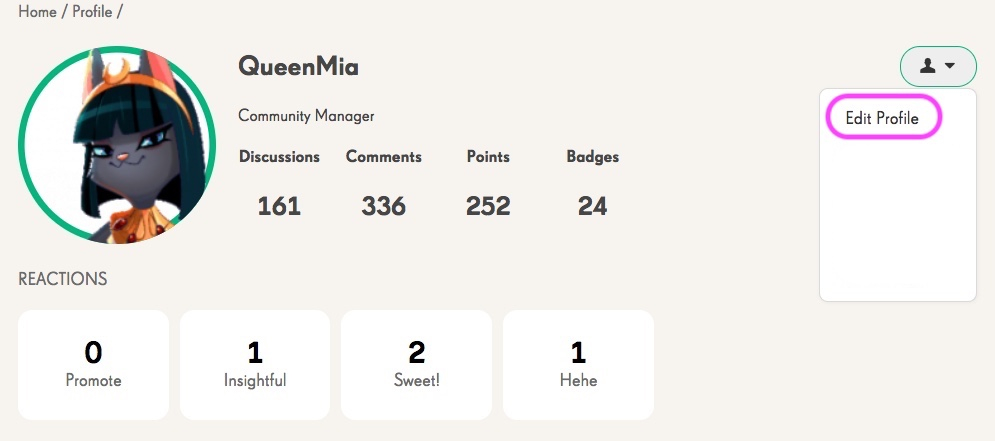Click the Badges stat label
This screenshot has width=995, height=441.
click(x=593, y=157)
